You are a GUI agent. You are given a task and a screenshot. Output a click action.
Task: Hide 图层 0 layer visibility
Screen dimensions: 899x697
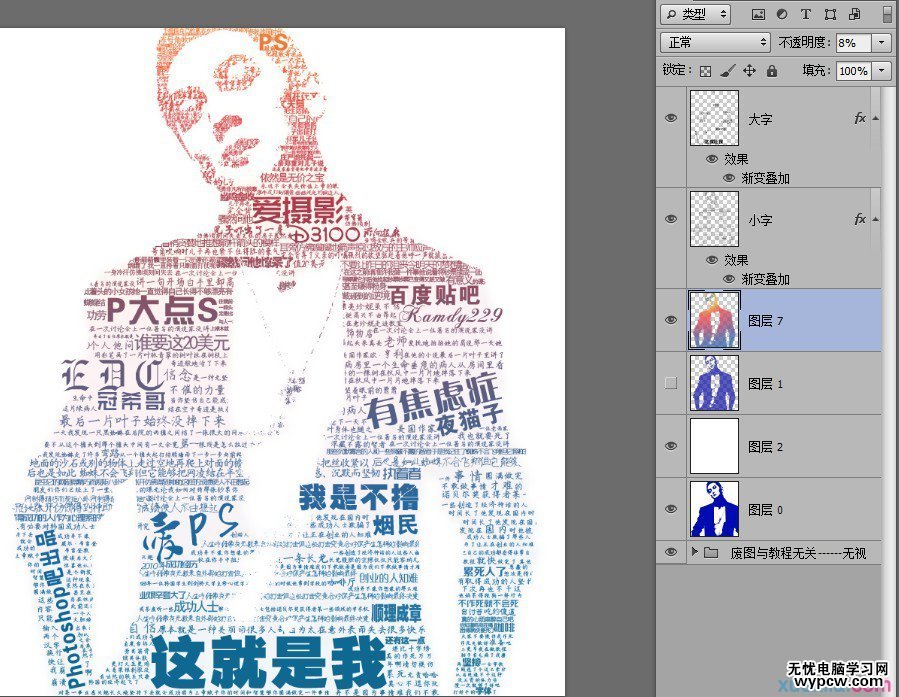click(x=671, y=509)
